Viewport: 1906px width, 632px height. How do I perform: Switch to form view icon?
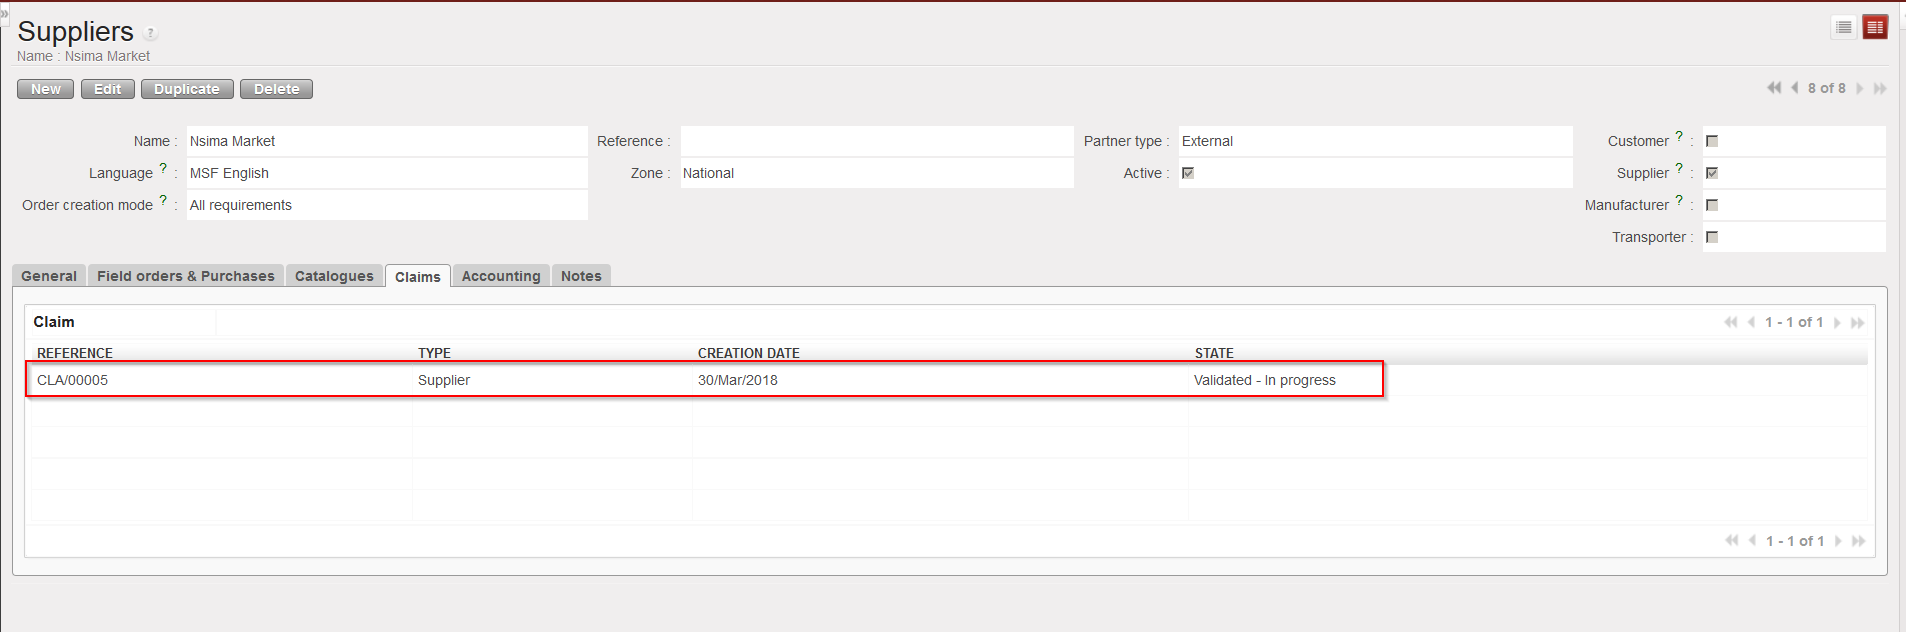[x=1875, y=27]
